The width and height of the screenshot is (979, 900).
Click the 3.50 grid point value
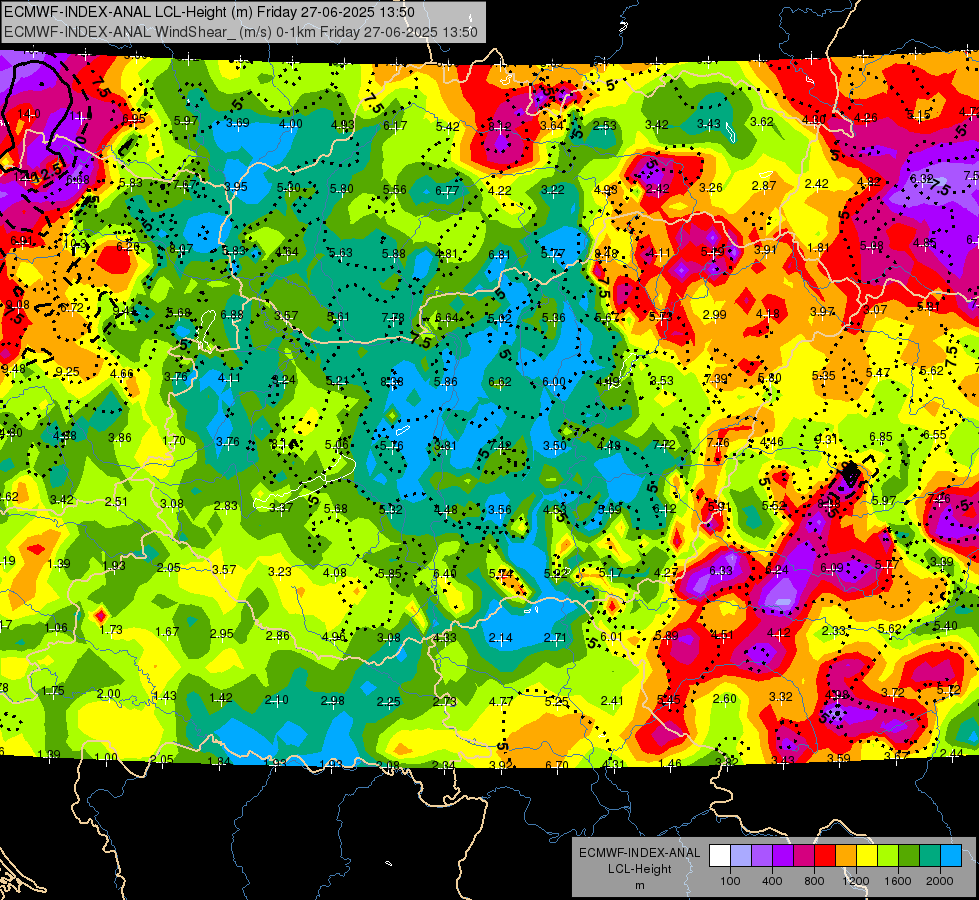pyautogui.click(x=554, y=445)
